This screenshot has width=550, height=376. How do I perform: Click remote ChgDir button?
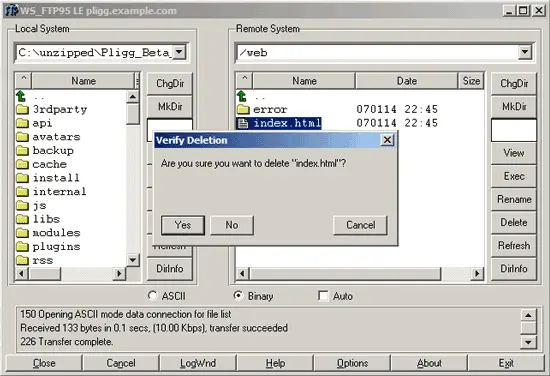pos(514,83)
